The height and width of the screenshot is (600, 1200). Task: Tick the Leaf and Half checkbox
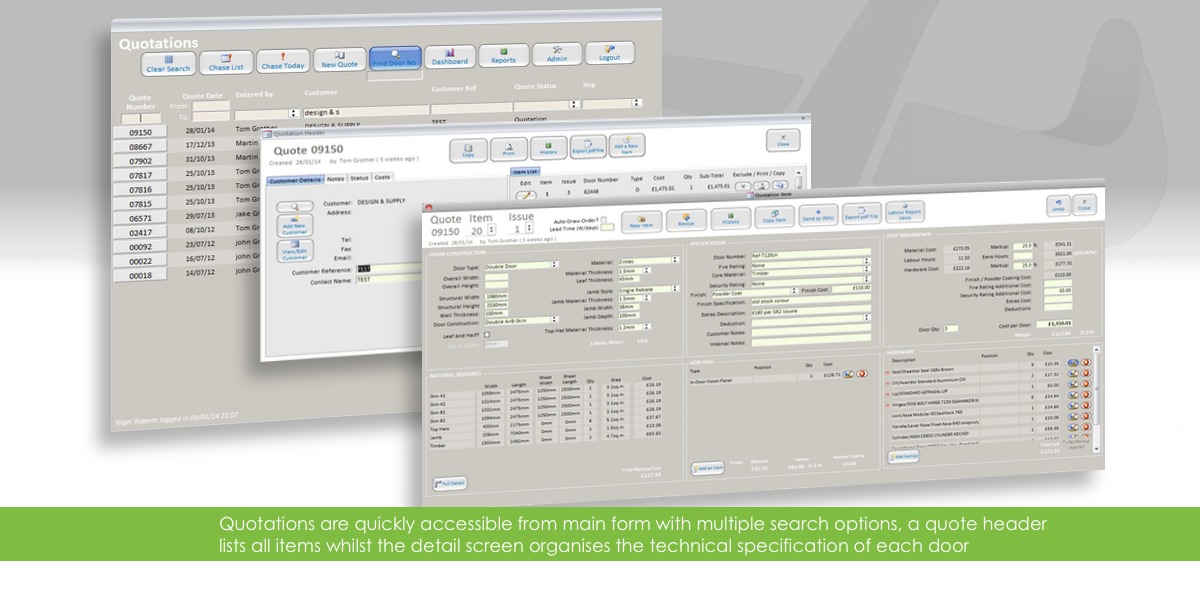click(487, 335)
